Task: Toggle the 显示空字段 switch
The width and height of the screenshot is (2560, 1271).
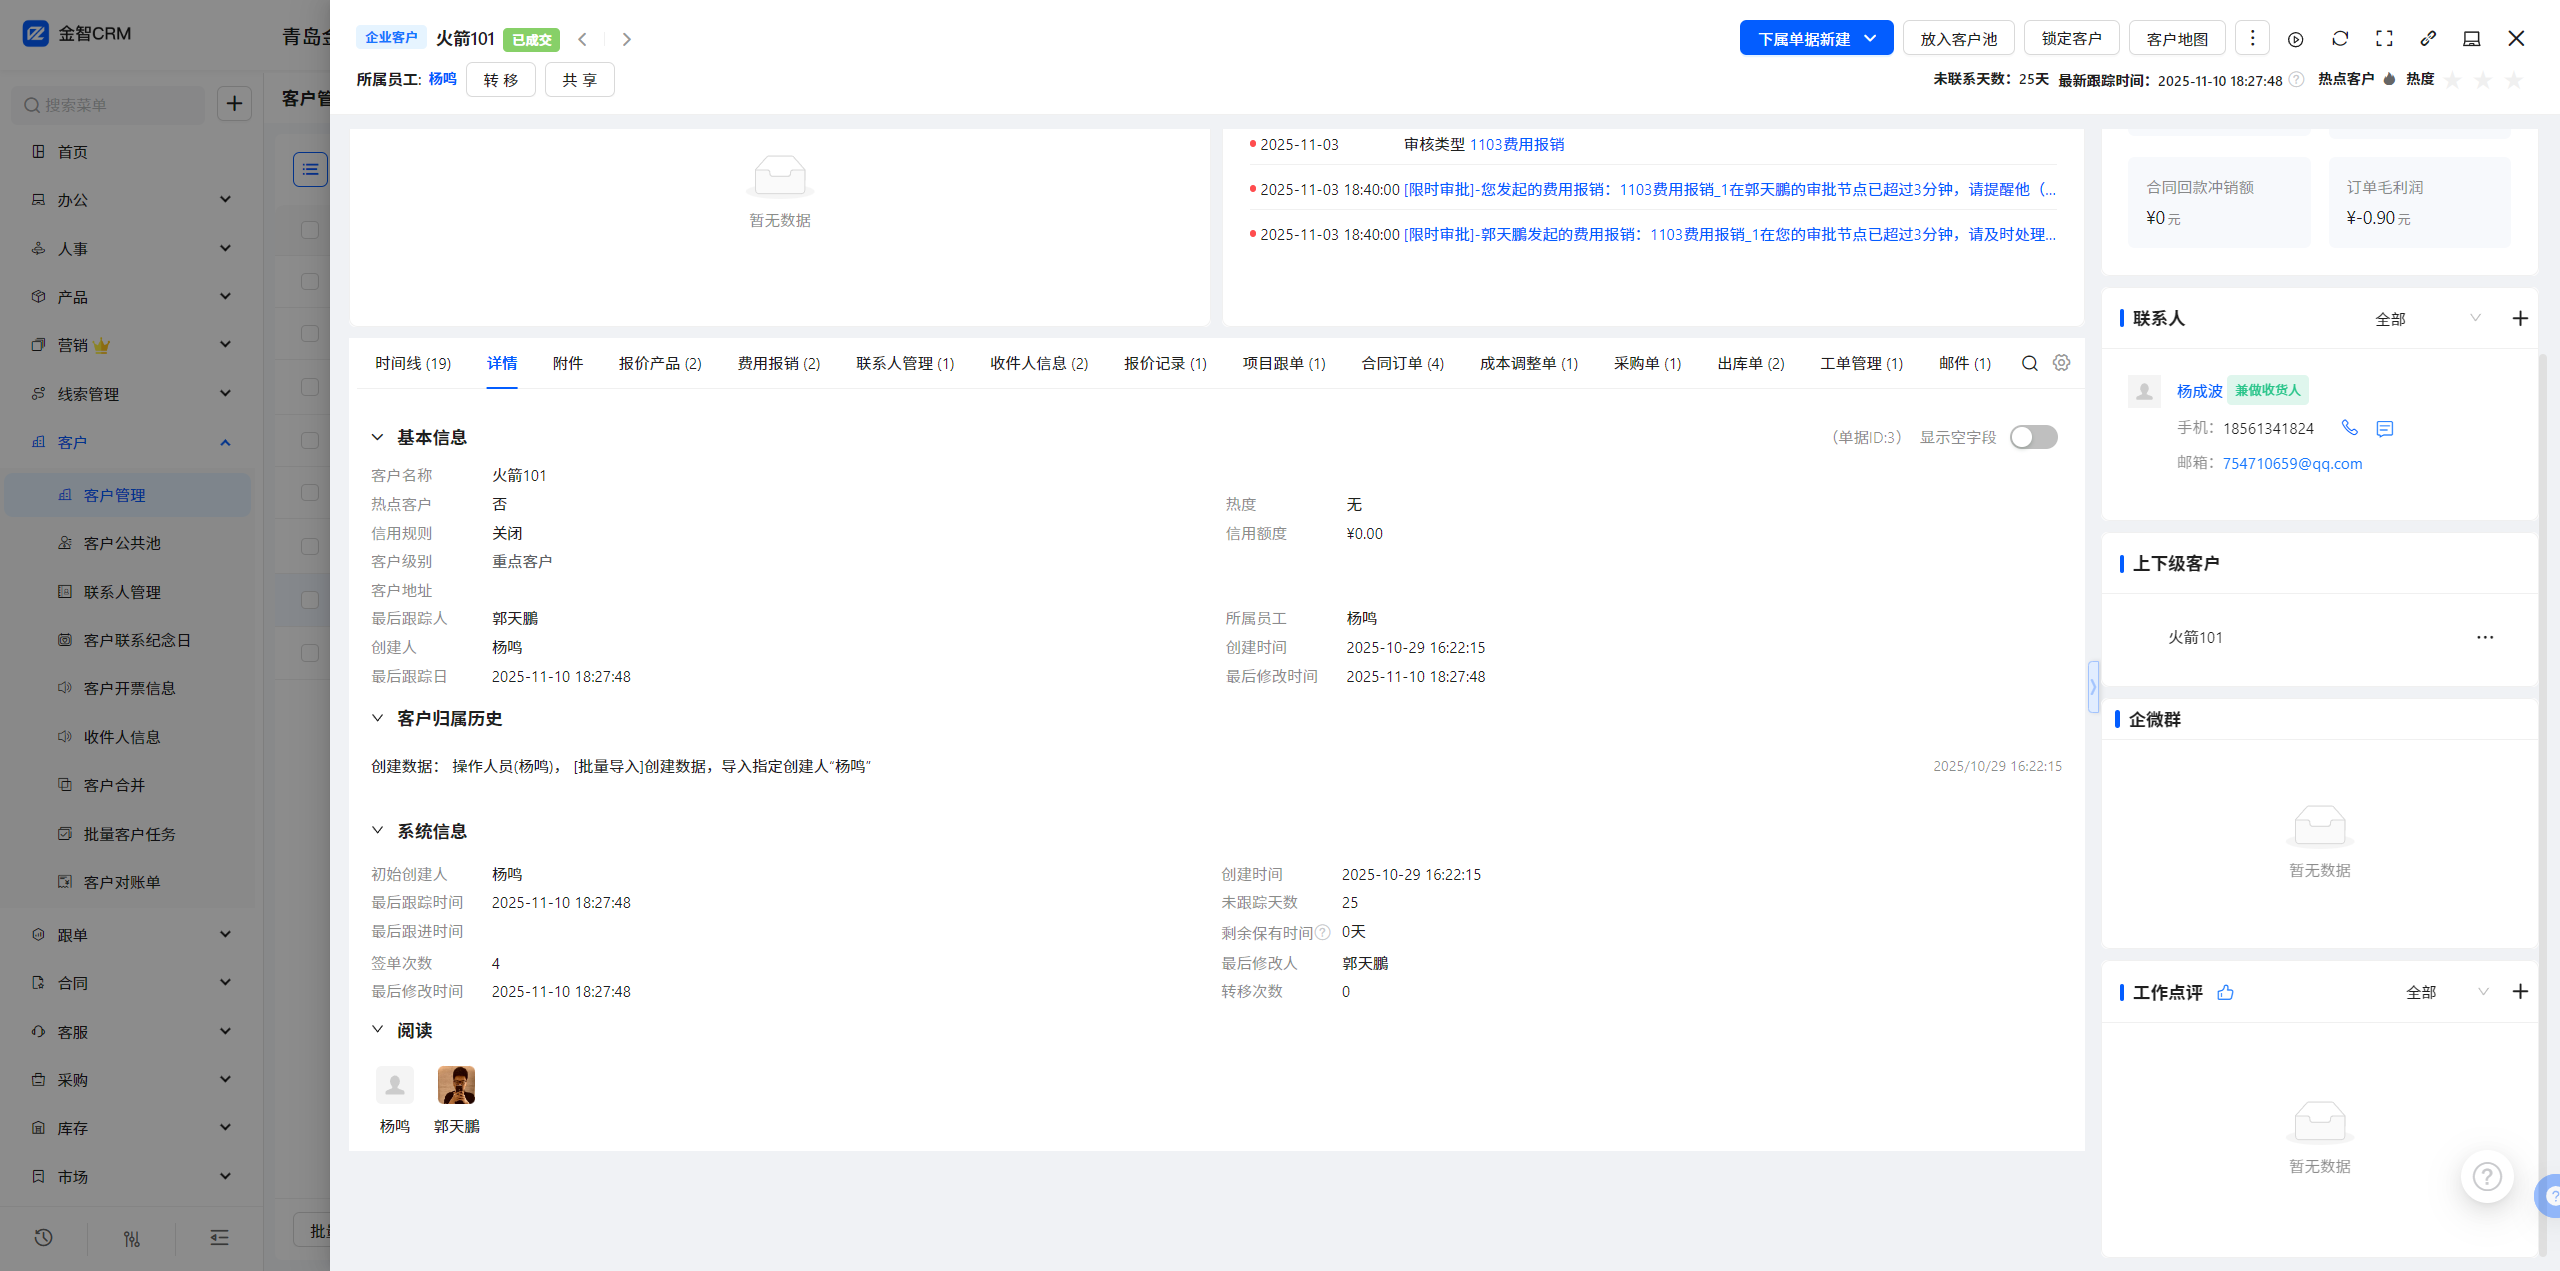Action: tap(2033, 437)
